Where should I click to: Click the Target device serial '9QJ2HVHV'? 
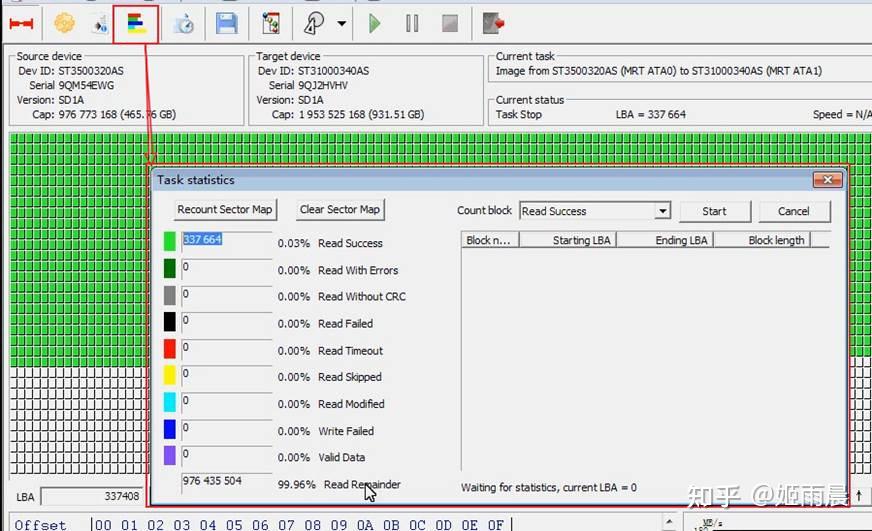323,85
